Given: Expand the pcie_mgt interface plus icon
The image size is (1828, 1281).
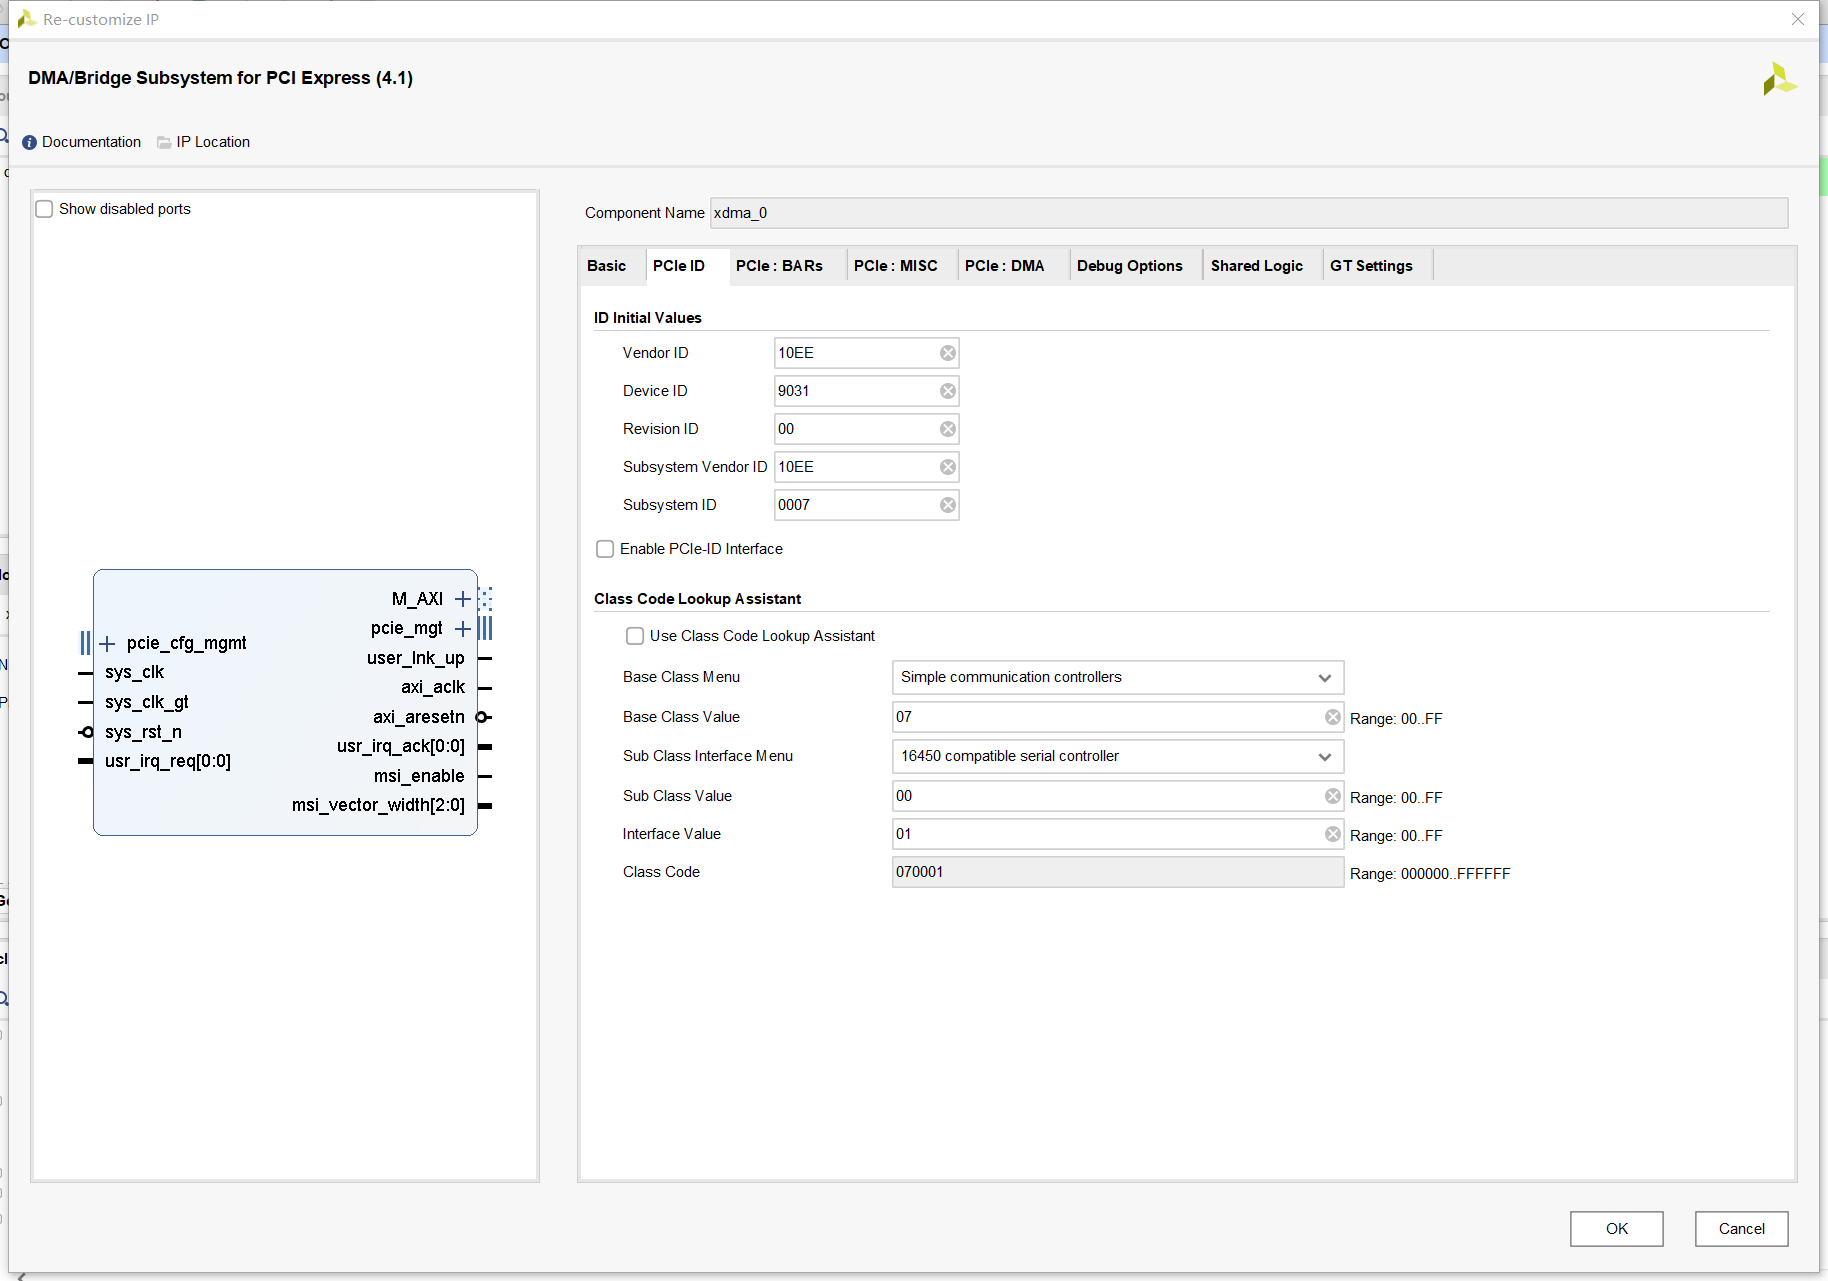Looking at the screenshot, I should (462, 629).
